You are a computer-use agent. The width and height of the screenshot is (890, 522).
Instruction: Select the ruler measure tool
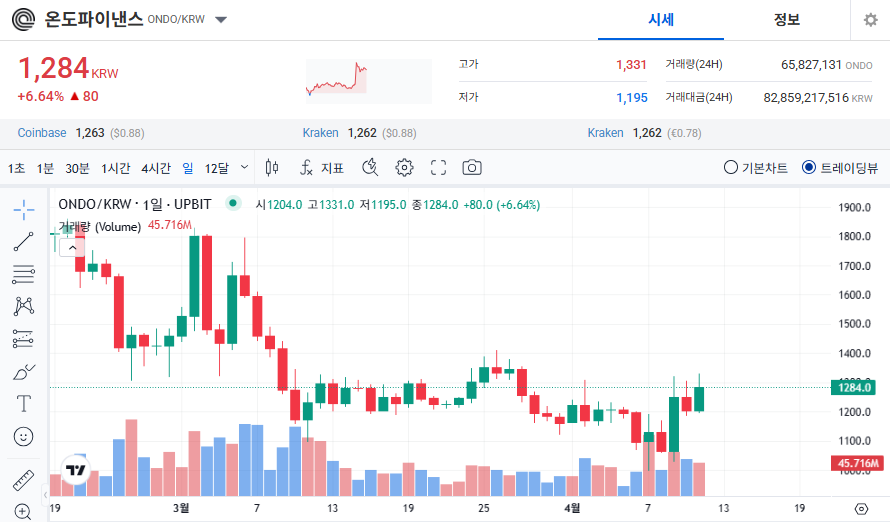[x=23, y=480]
